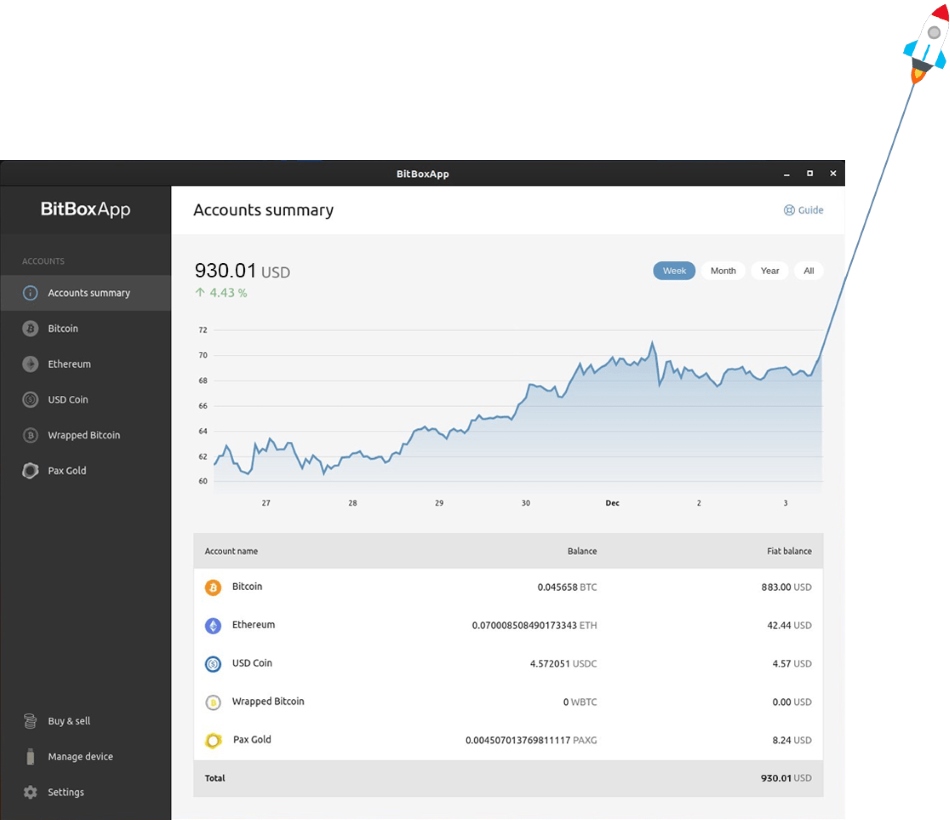The image size is (950, 820).
Task: Click the 0.045658 BTC balance
Action: click(567, 587)
